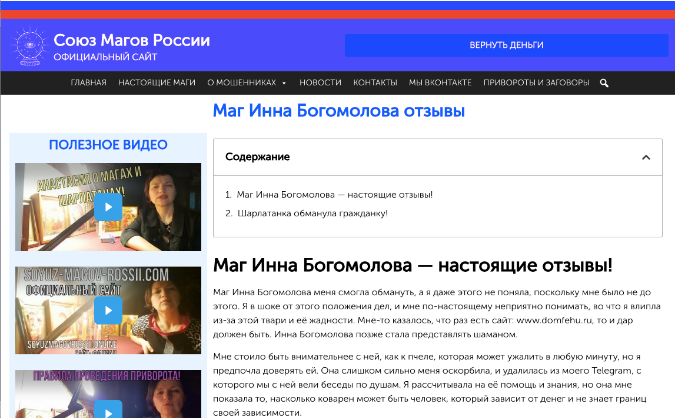Jump to 'Шарлатанка обманула гражданку!' contents link
The image size is (675, 418).
click(312, 213)
